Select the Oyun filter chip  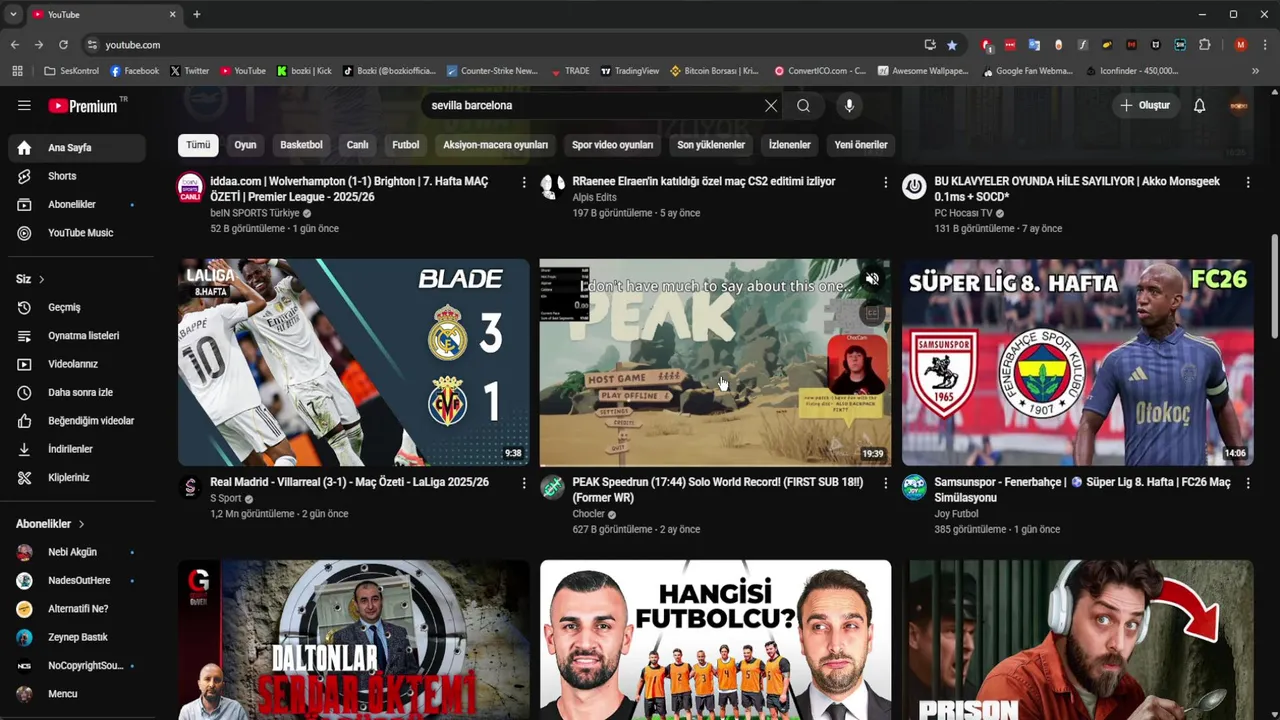coord(245,145)
